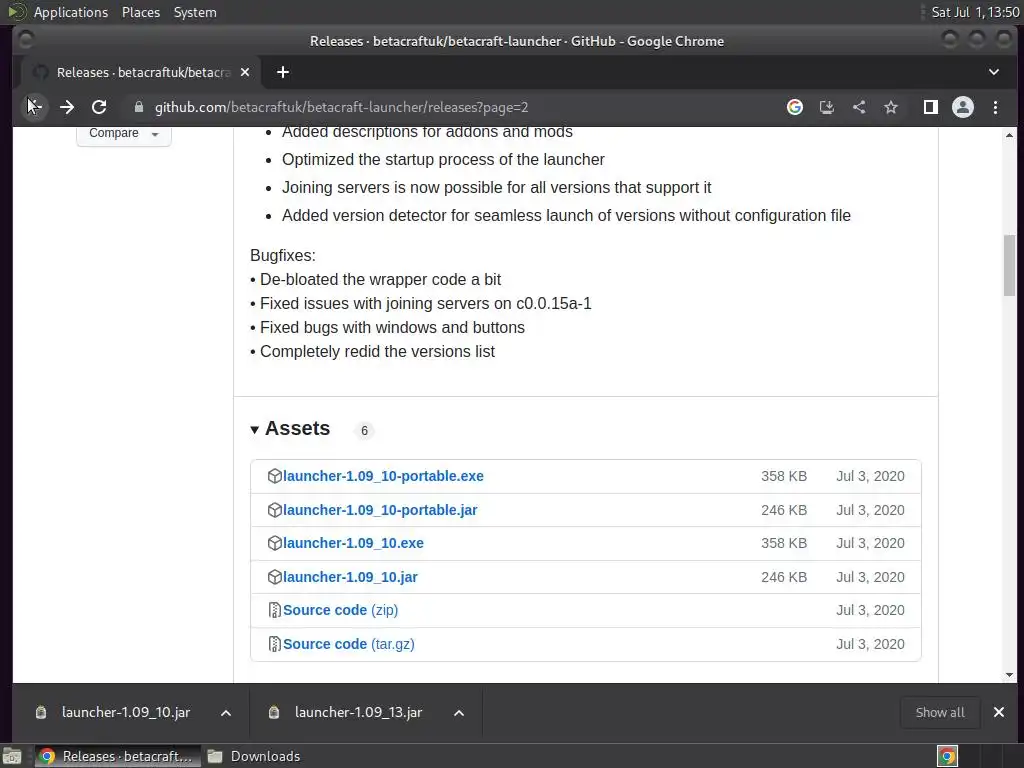The image size is (1024, 768).
Task: Open Google search icon in toolbar
Action: (795, 107)
